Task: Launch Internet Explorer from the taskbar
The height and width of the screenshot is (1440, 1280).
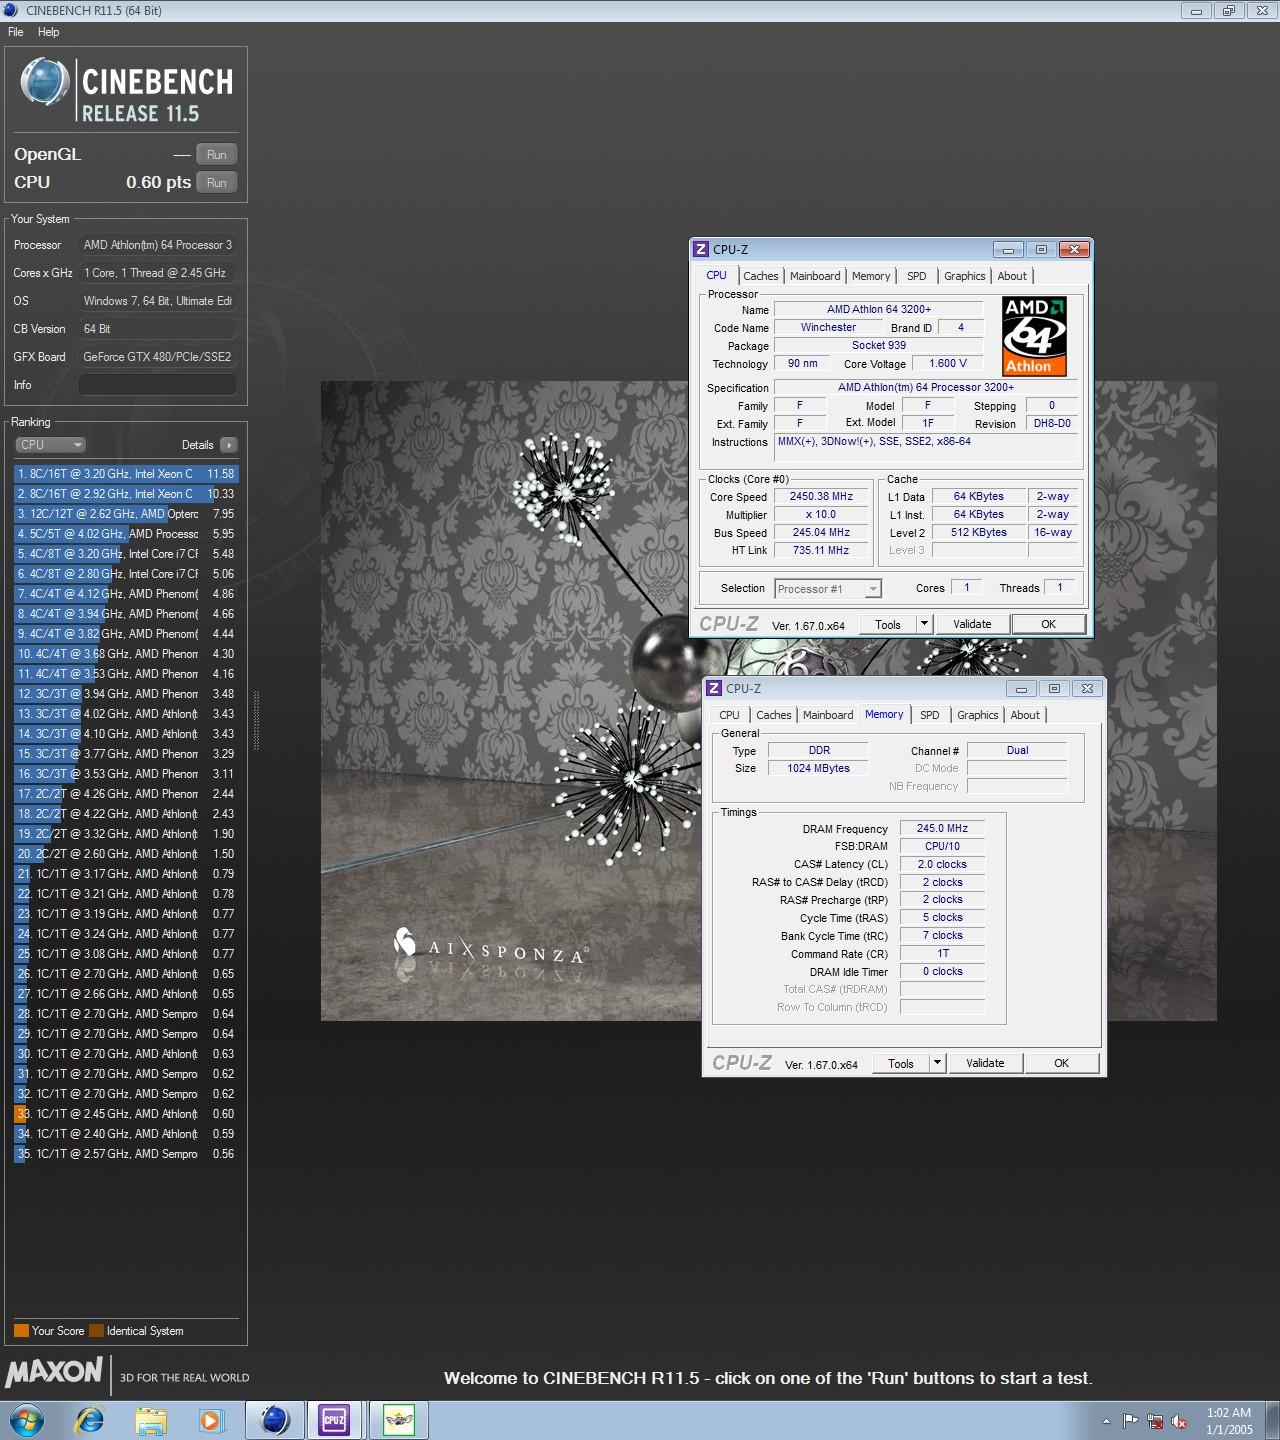Action: [89, 1420]
